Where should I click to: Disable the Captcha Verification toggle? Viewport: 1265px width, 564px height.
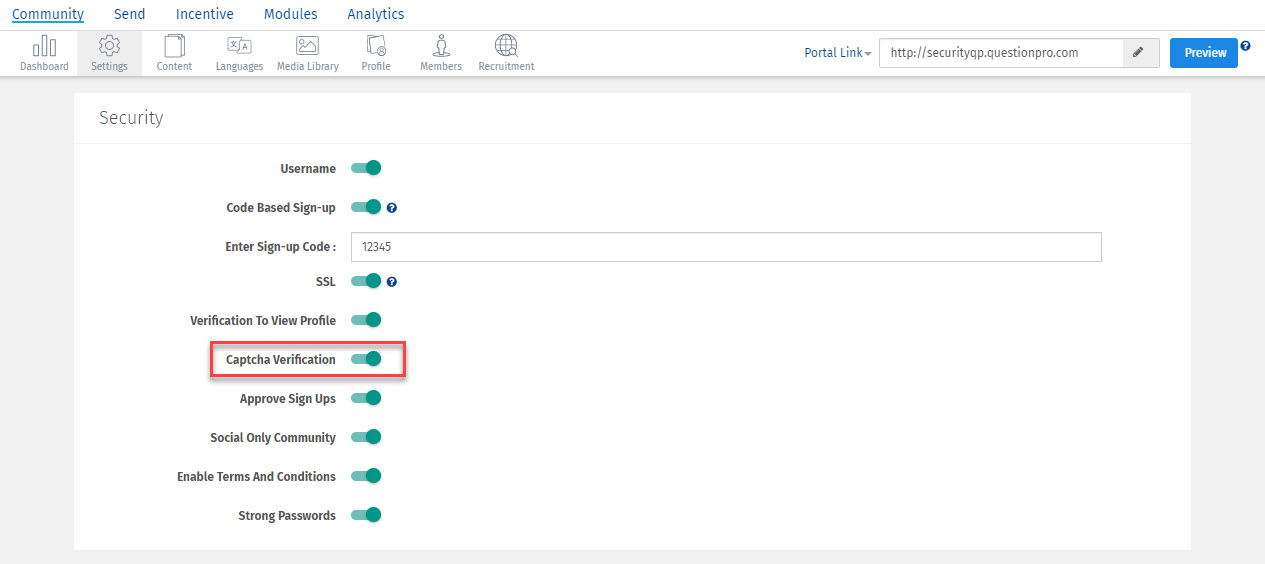tap(367, 359)
